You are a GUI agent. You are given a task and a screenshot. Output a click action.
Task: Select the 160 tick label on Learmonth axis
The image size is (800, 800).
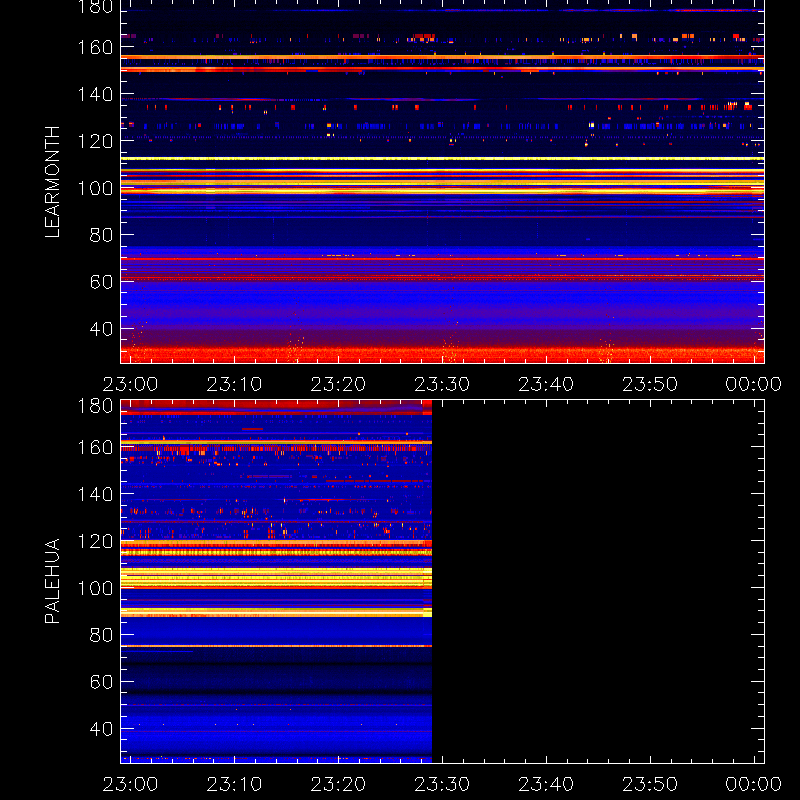pyautogui.click(x=95, y=47)
